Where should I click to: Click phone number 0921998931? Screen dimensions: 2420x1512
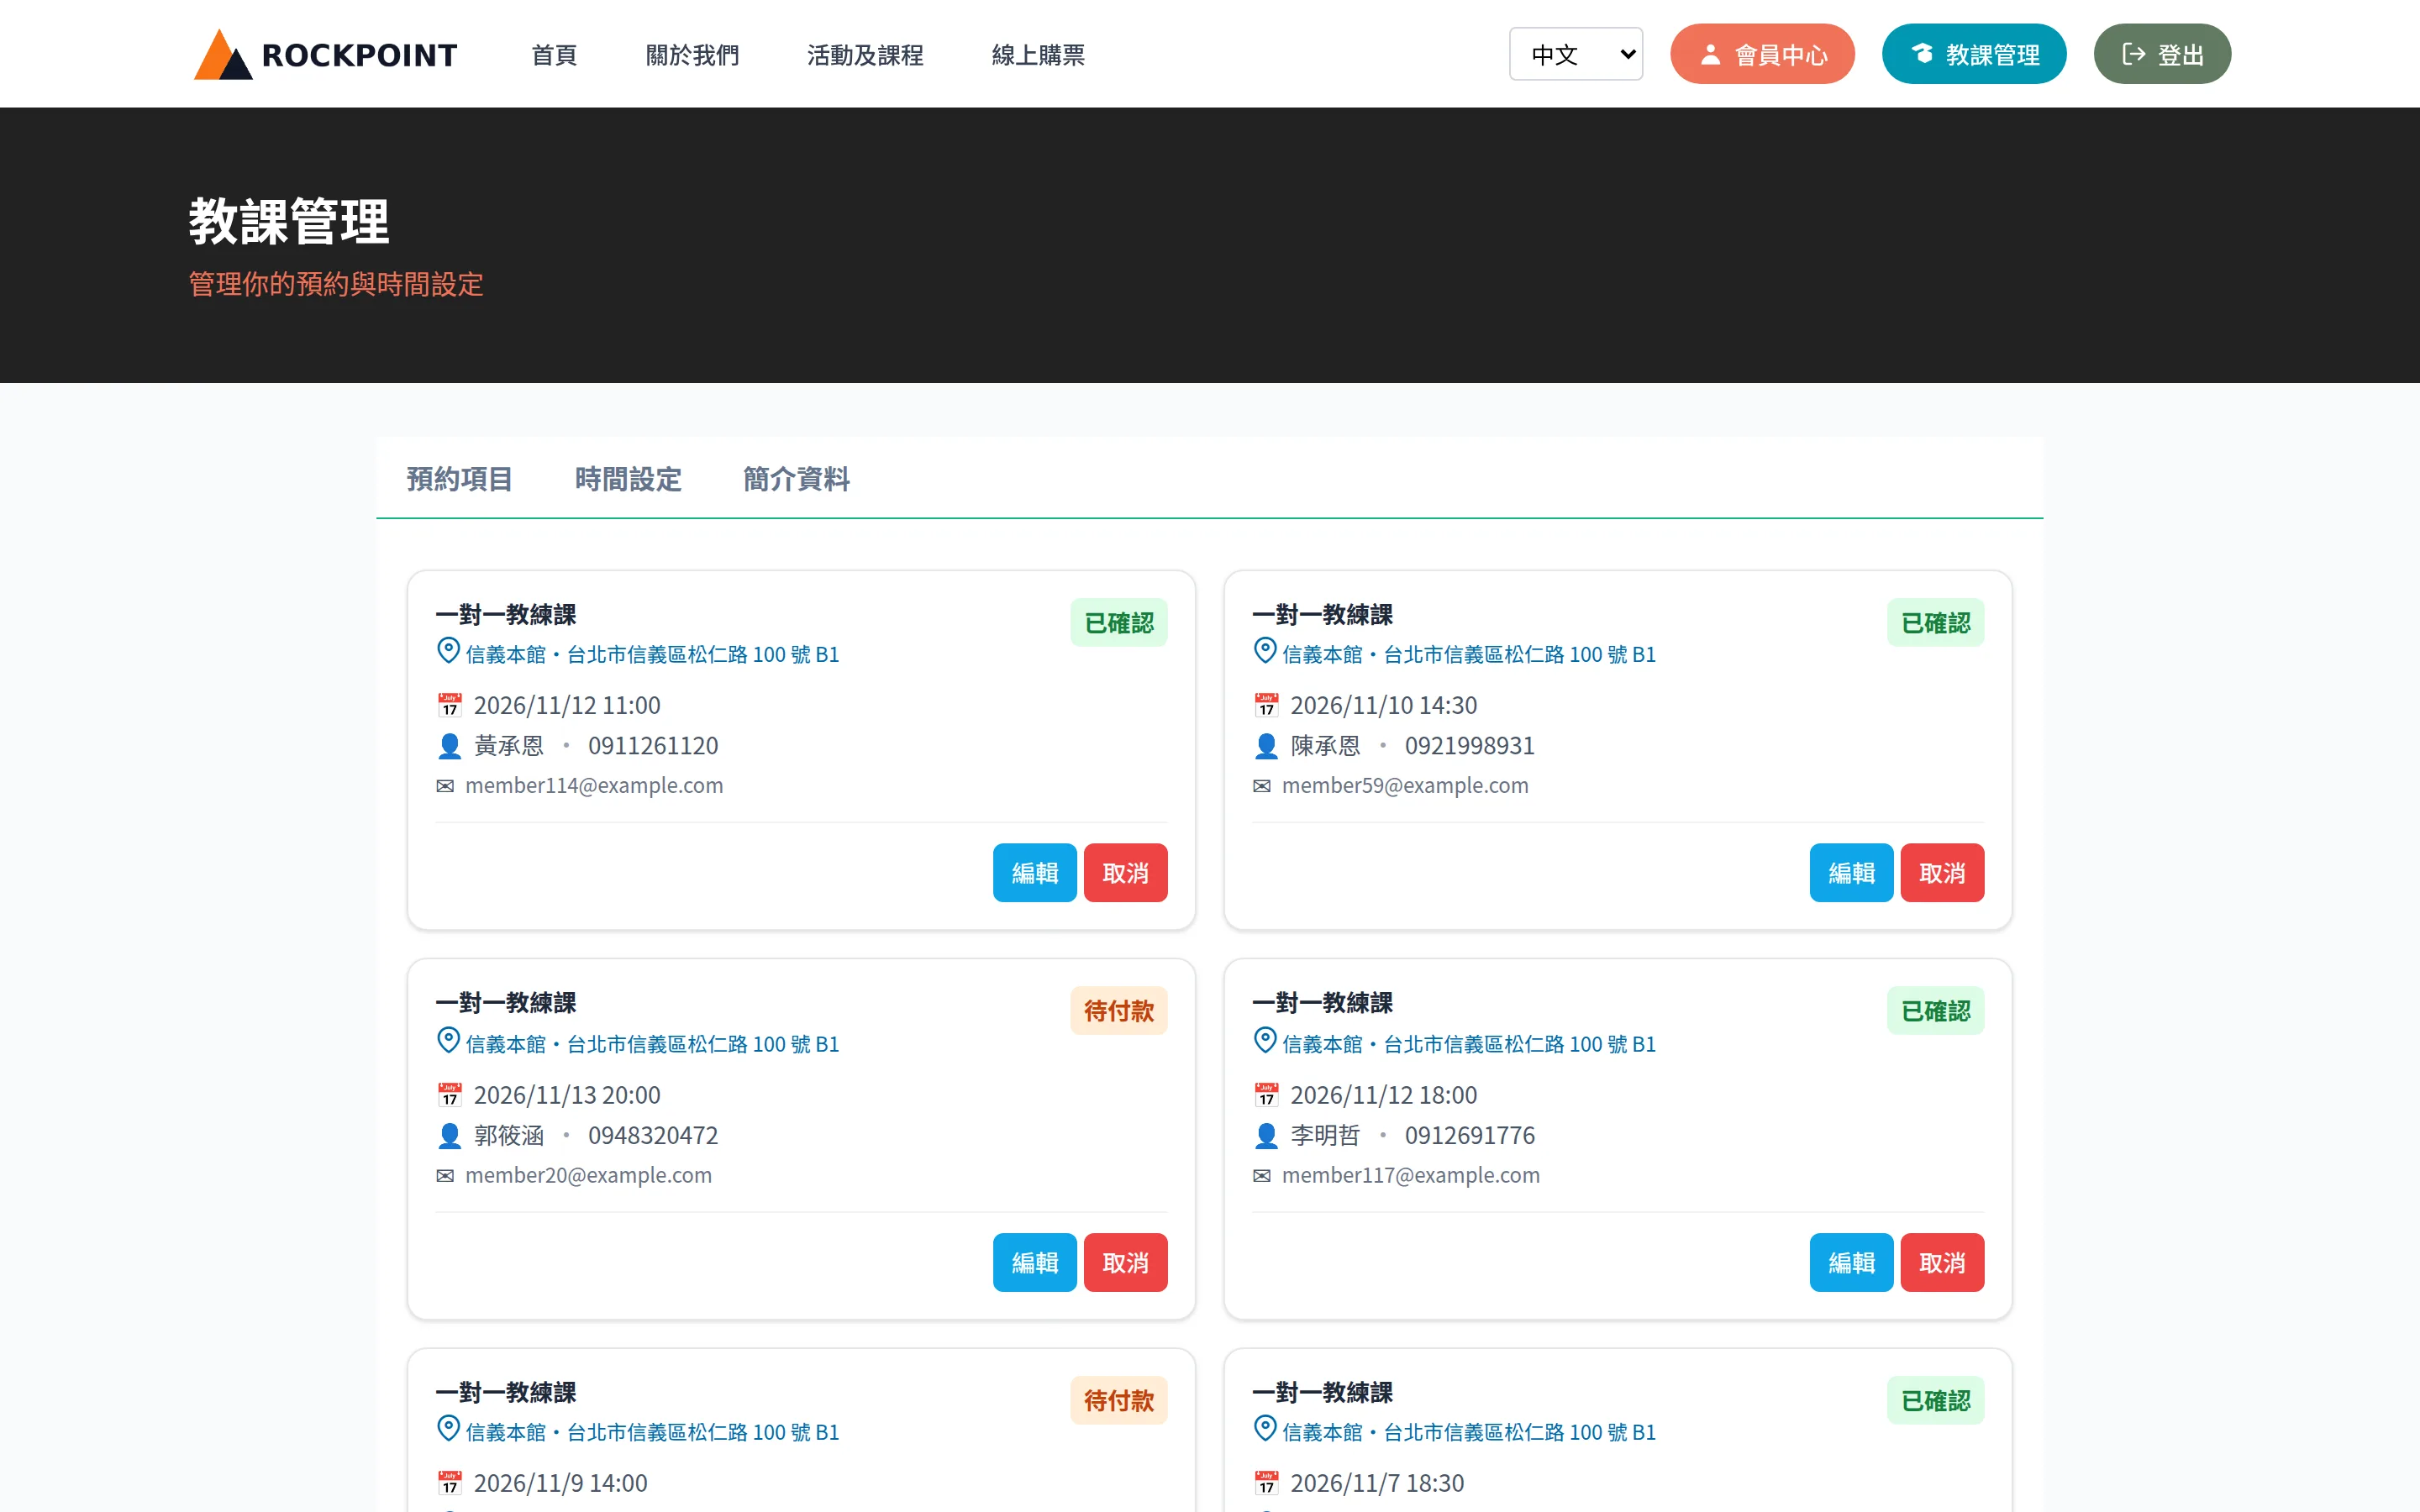[x=1470, y=746]
